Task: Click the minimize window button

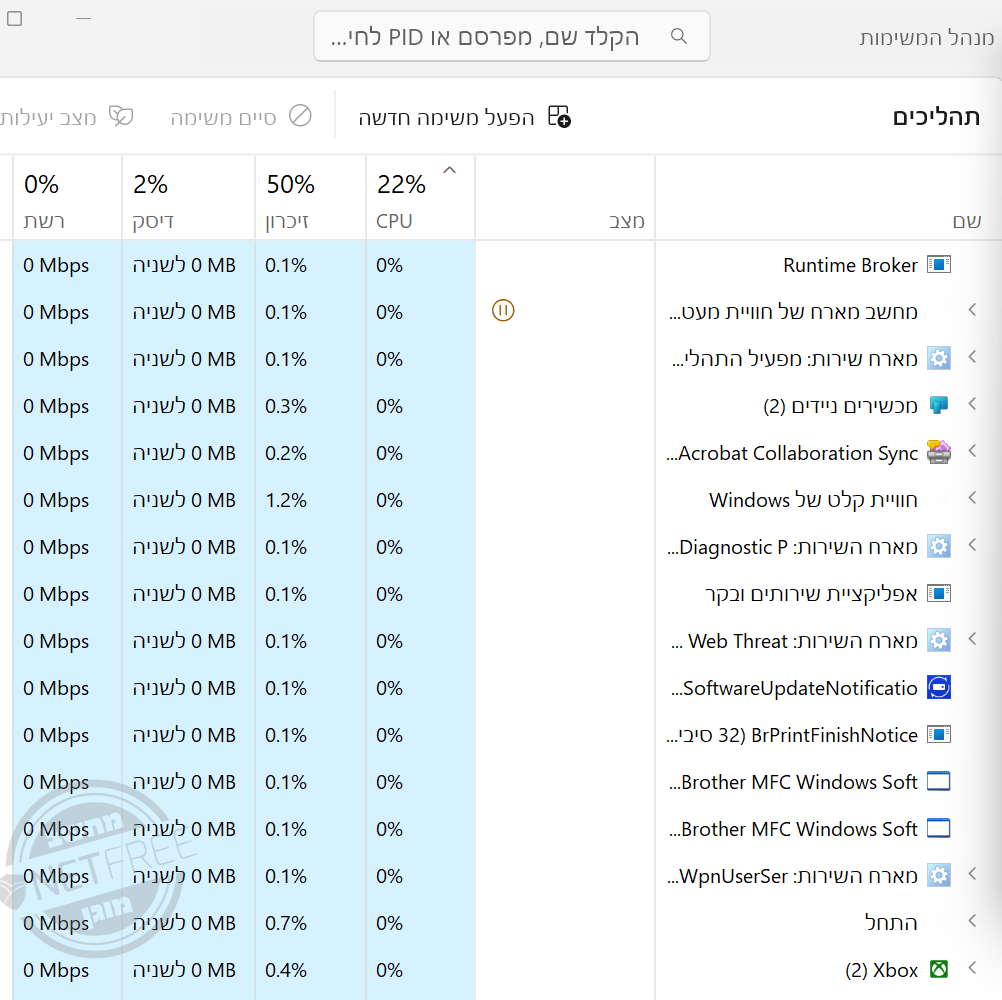Action: 84,19
